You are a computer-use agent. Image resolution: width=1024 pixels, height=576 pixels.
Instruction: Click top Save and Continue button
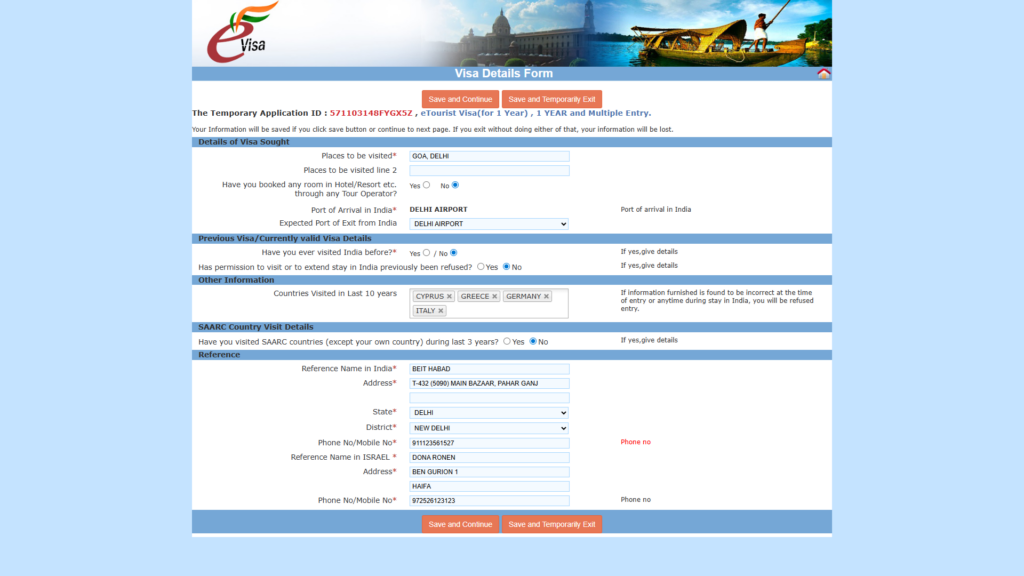[460, 99]
